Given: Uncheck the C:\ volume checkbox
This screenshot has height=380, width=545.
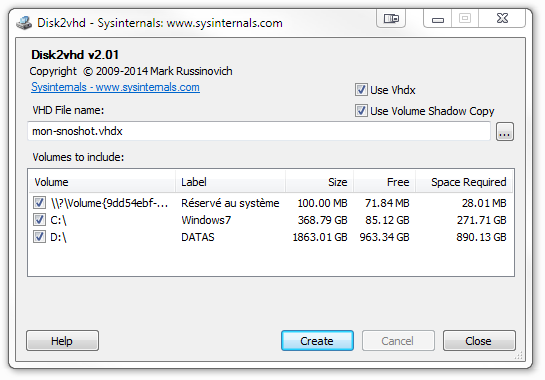Looking at the screenshot, I should [39, 220].
